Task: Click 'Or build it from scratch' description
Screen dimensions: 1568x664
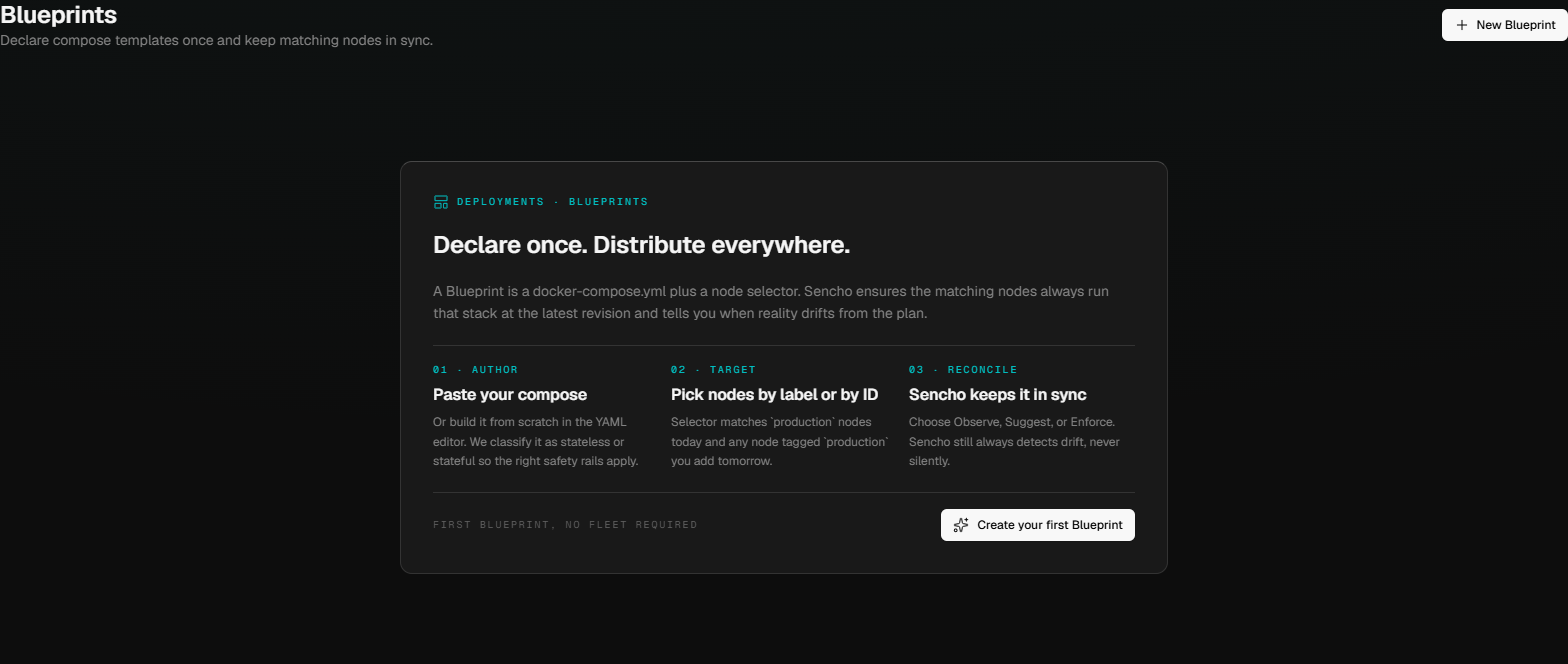Action: click(x=536, y=441)
